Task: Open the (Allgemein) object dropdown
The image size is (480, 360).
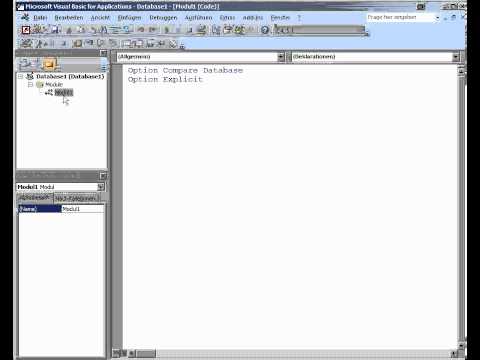Action: pyautogui.click(x=281, y=57)
